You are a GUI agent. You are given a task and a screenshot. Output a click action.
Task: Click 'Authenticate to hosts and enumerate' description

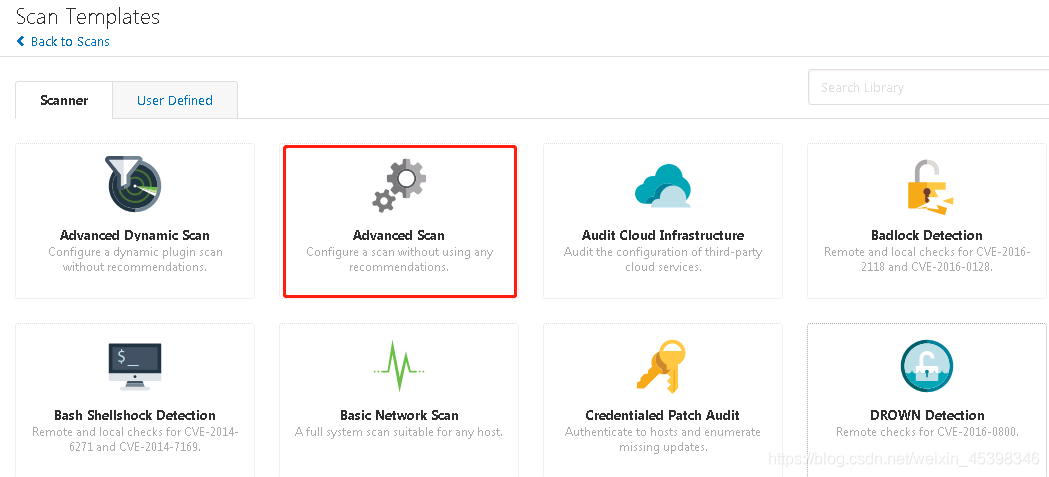(662, 432)
